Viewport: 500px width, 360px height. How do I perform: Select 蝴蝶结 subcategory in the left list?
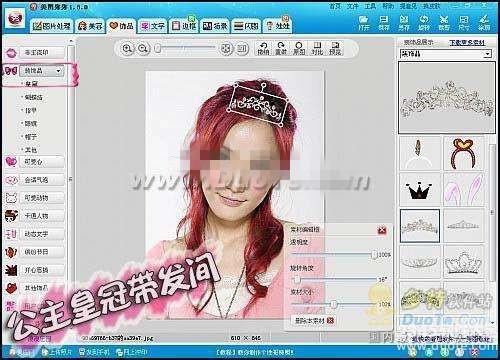pos(33,97)
